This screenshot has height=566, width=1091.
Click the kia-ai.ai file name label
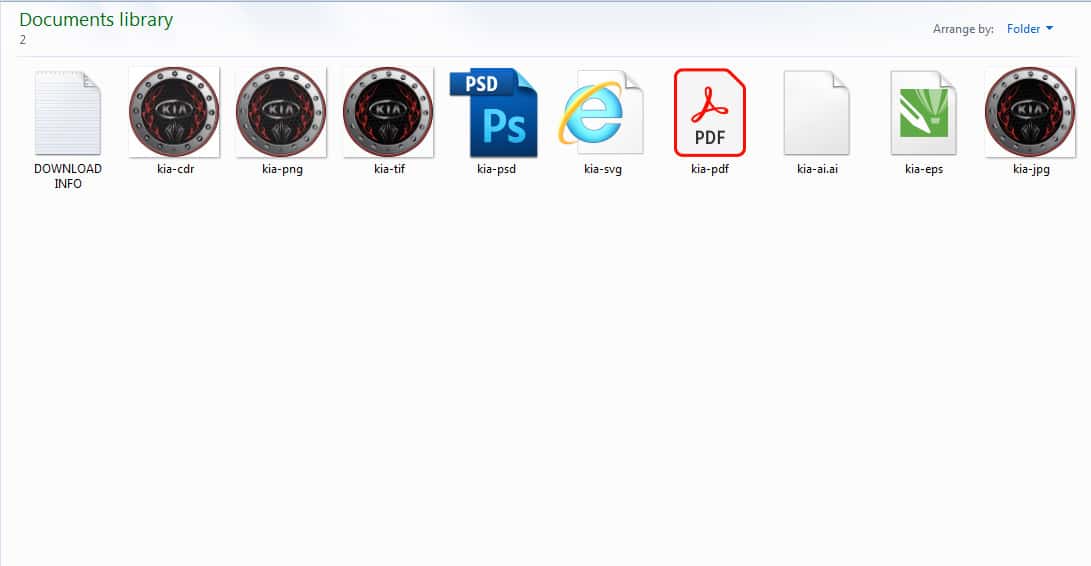pos(817,170)
